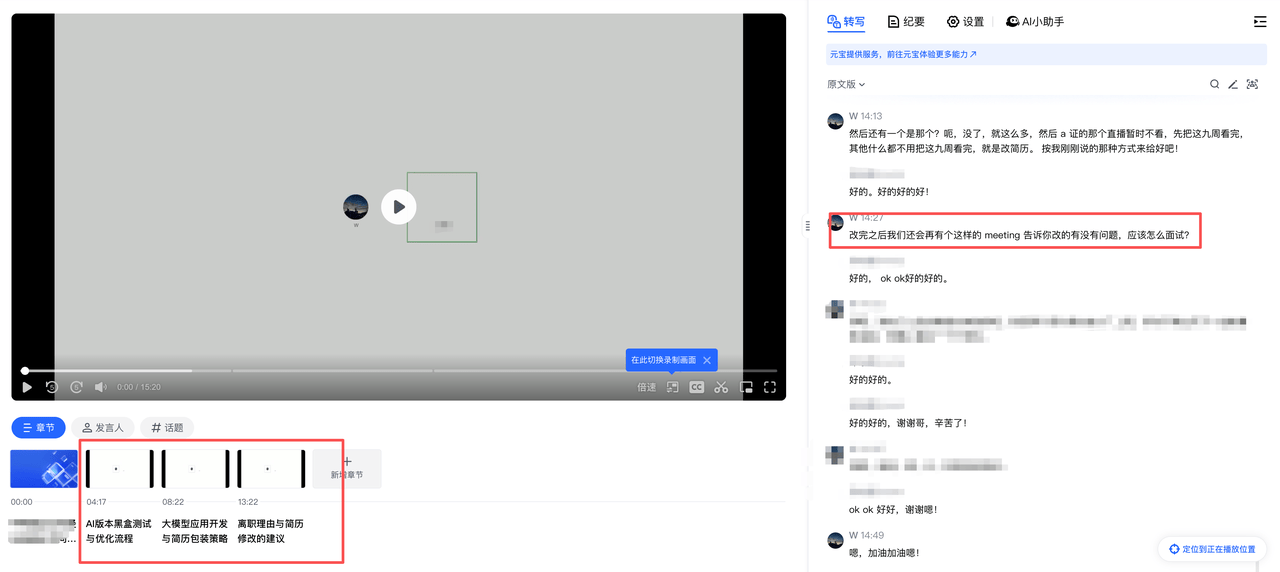The image size is (1280, 572).
Task: Rewind the recording with the skip-back icon
Action: coord(52,387)
